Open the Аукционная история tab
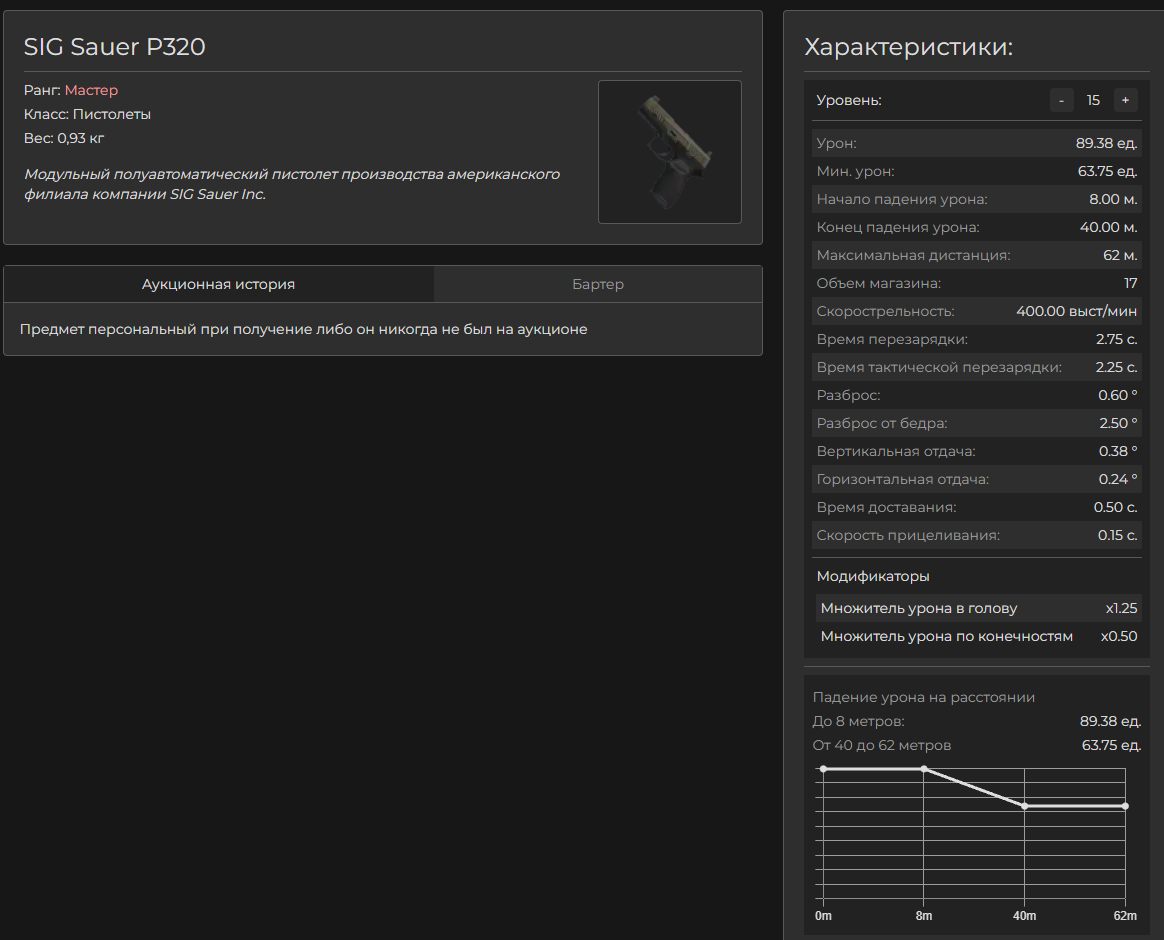The width and height of the screenshot is (1164, 940). tap(218, 284)
